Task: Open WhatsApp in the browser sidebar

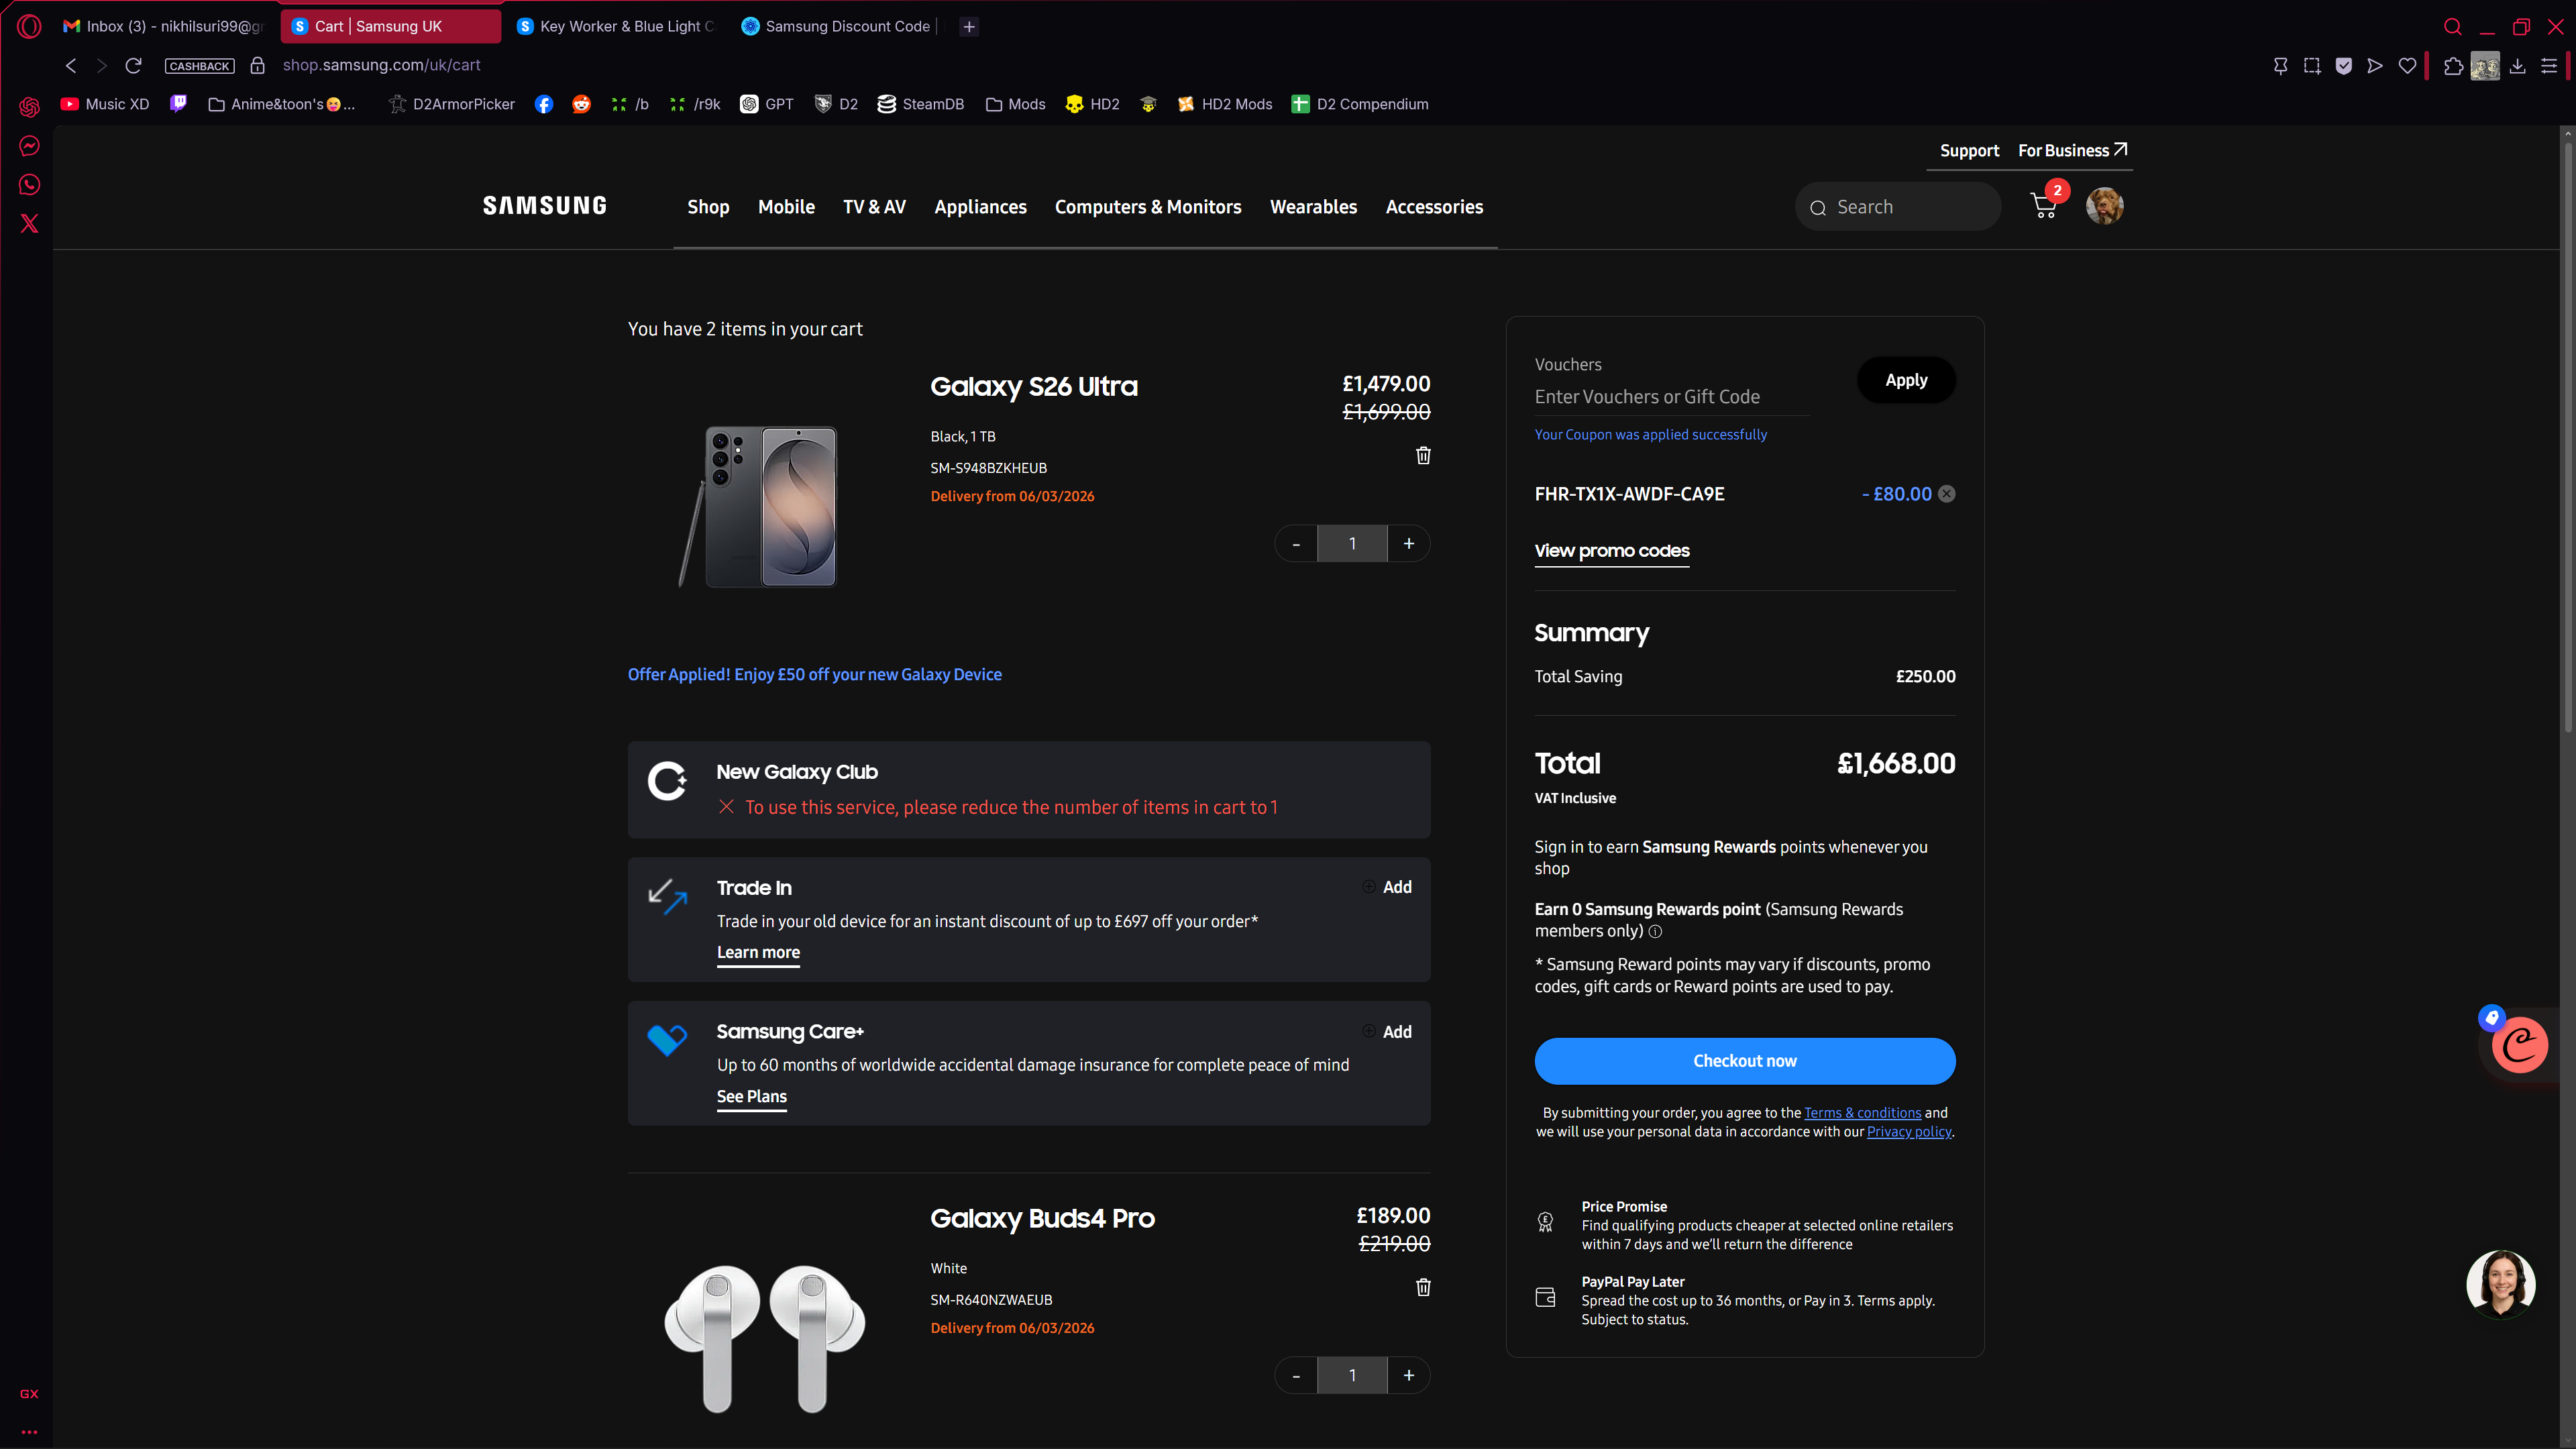Action: 29,185
